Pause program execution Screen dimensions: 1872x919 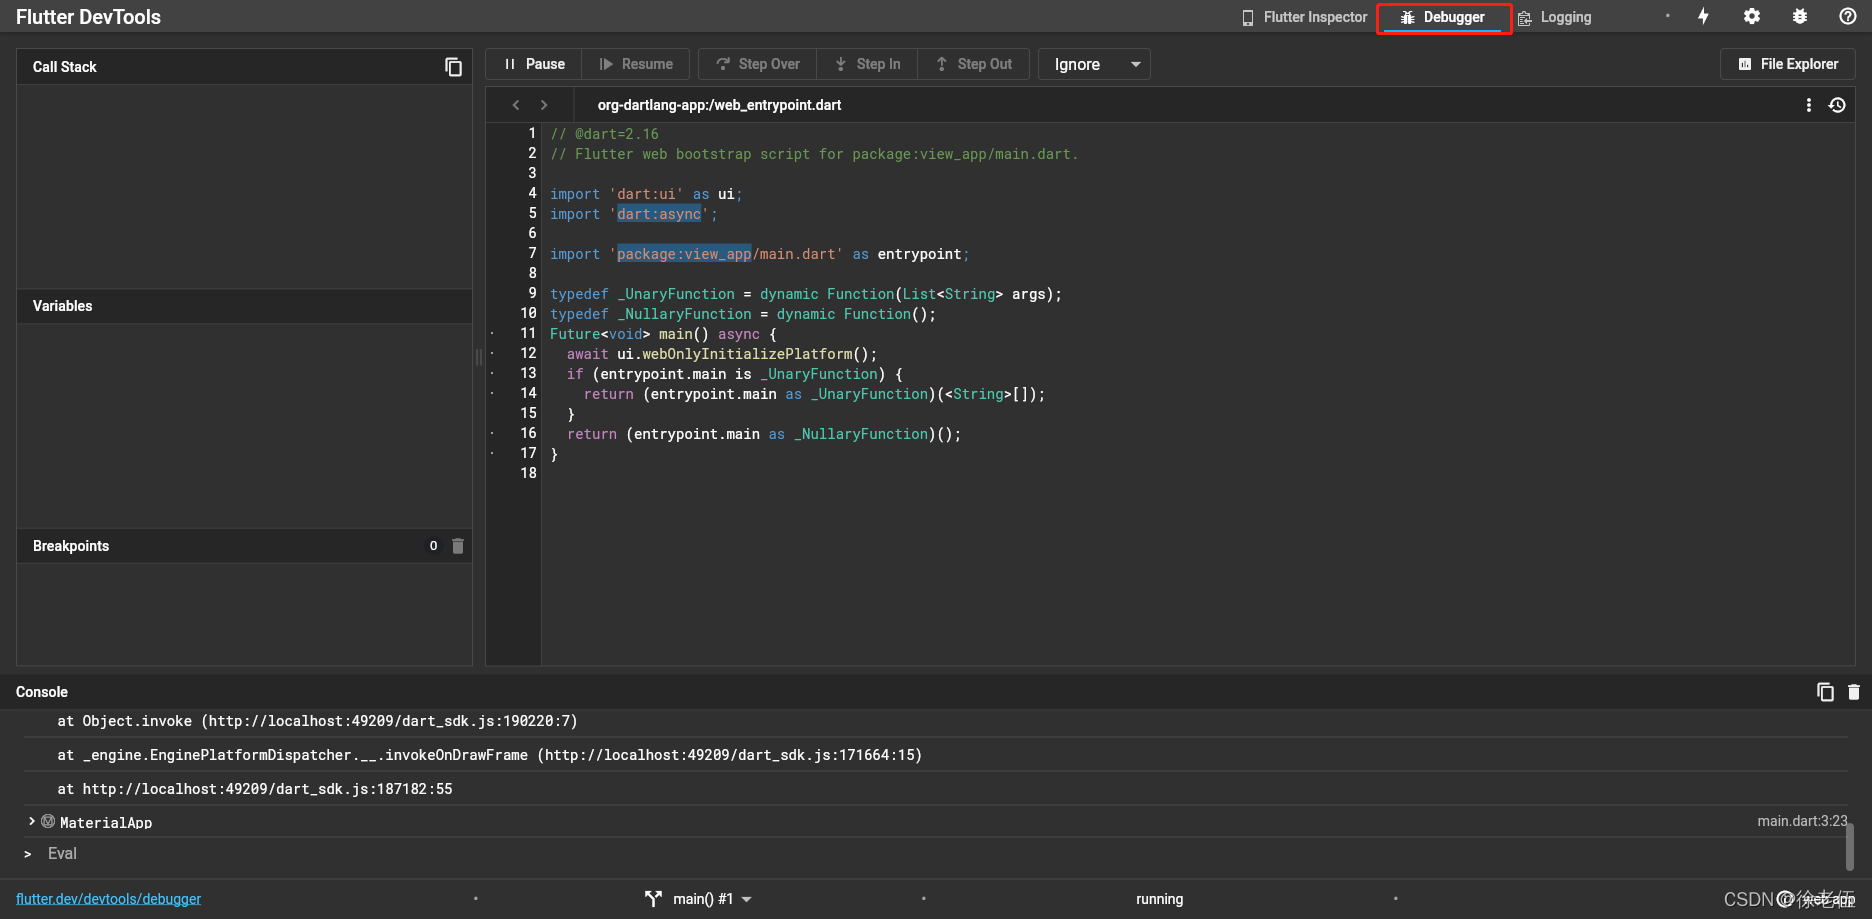pyautogui.click(x=535, y=64)
